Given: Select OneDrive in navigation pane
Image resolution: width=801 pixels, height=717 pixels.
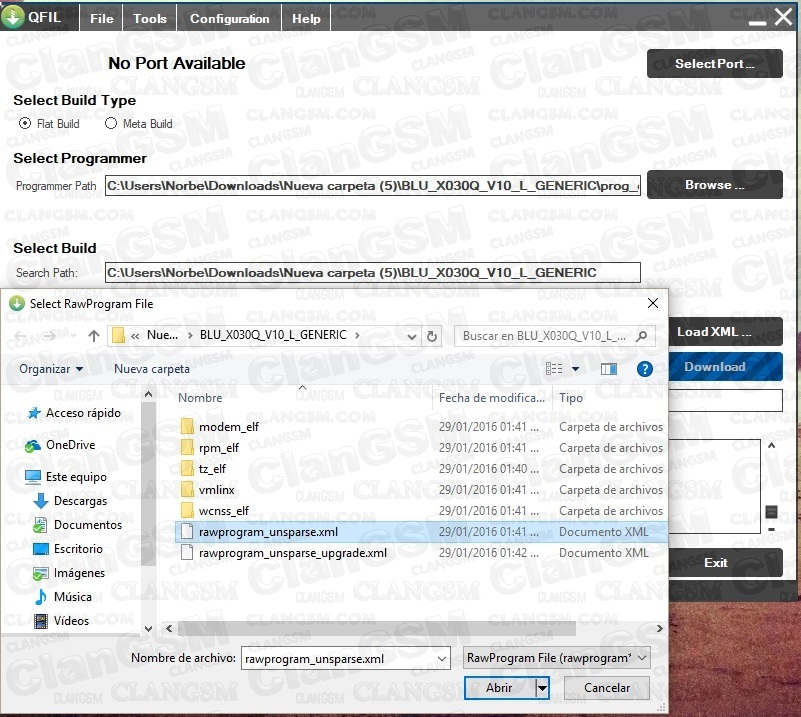Looking at the screenshot, I should 70,445.
